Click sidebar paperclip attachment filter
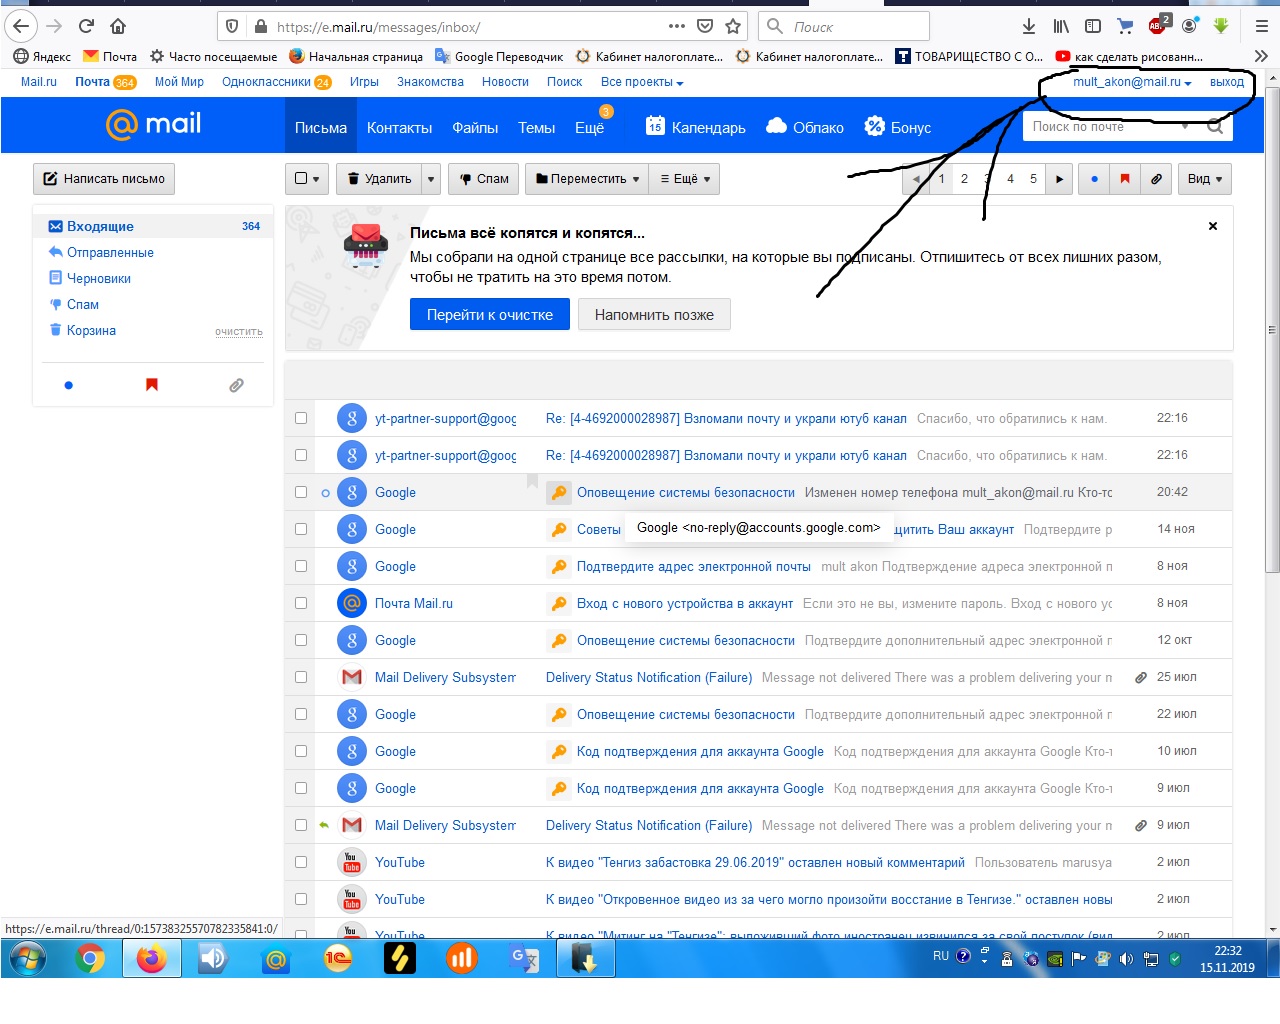This screenshot has width=1280, height=1024. tap(236, 385)
